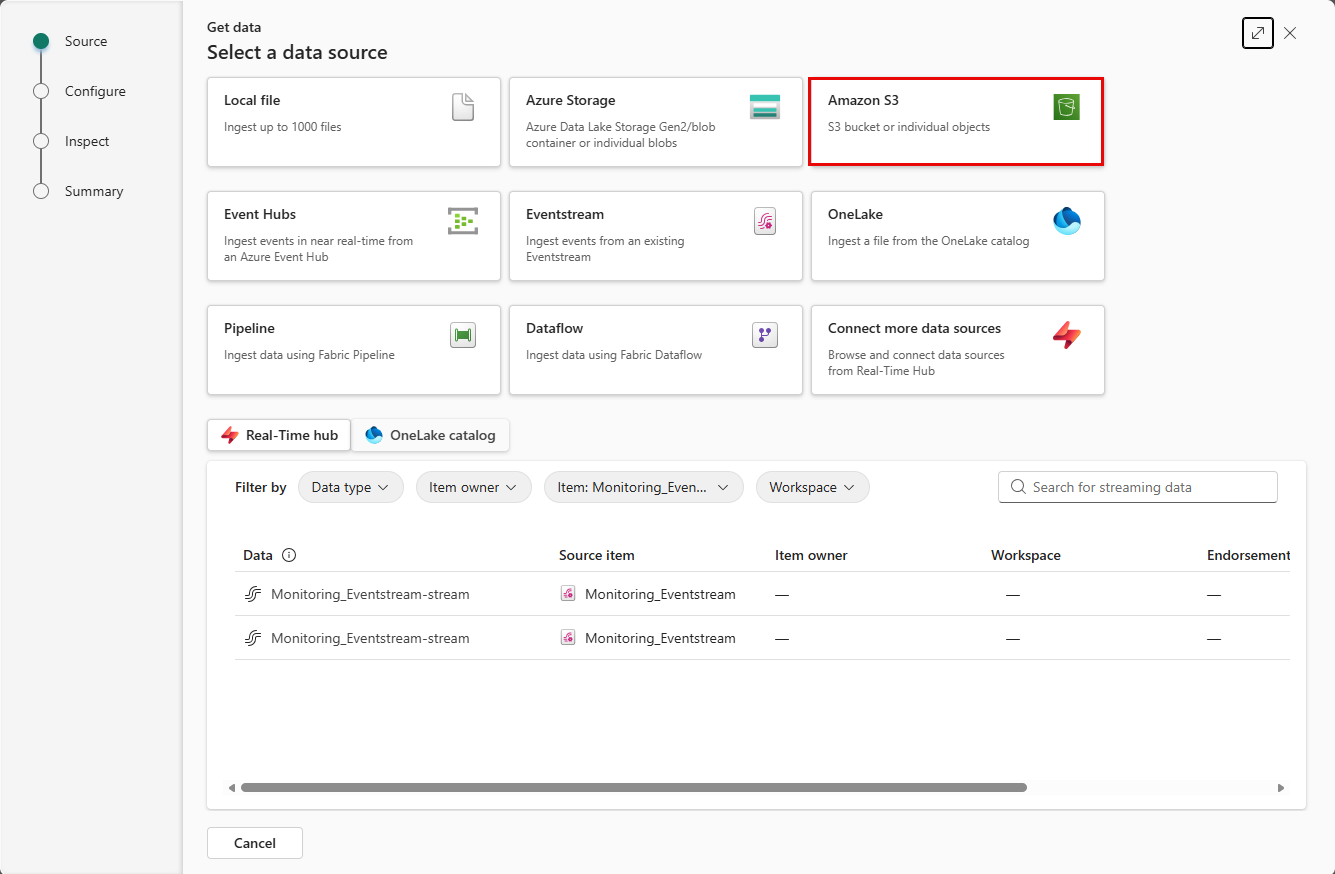The image size is (1335, 874).
Task: Click the Cancel button
Action: 254,843
